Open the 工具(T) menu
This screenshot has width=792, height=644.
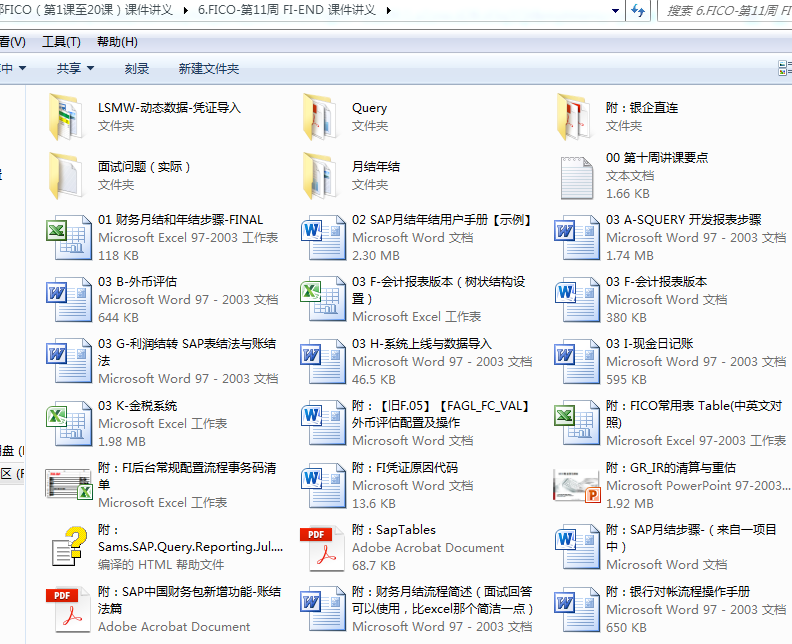click(x=61, y=42)
